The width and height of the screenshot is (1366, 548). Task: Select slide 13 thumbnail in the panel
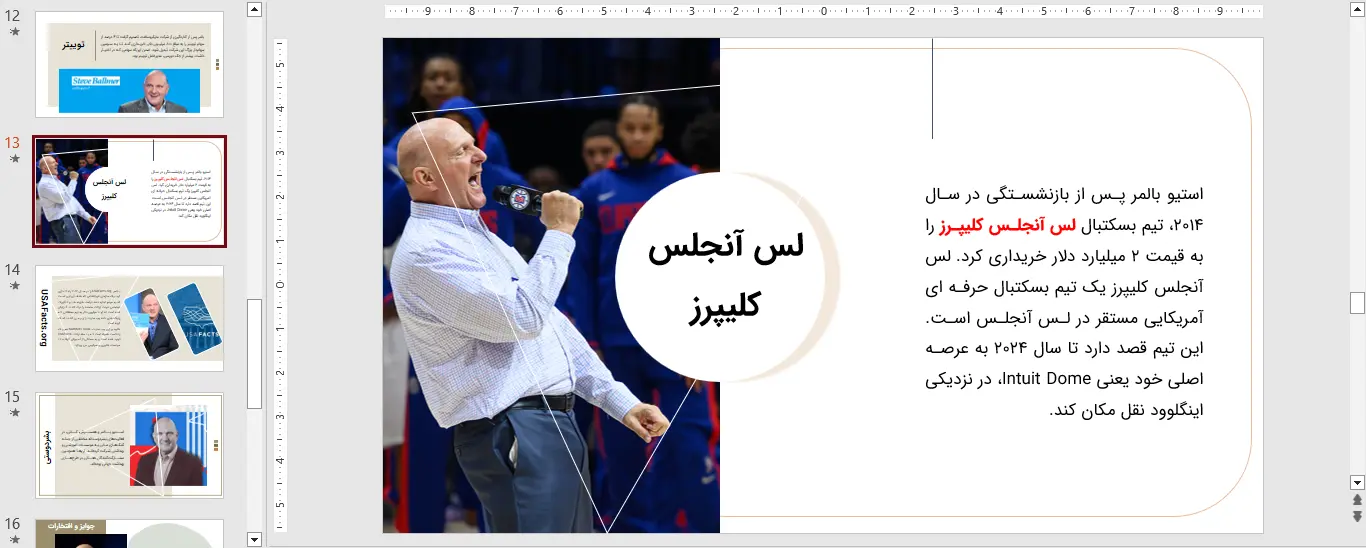(130, 192)
